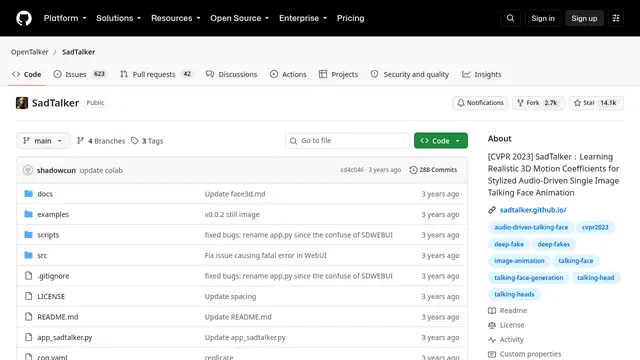Screen dimensions: 640x360
Task: Select the talking-face topic tag
Action: pyautogui.click(x=576, y=261)
